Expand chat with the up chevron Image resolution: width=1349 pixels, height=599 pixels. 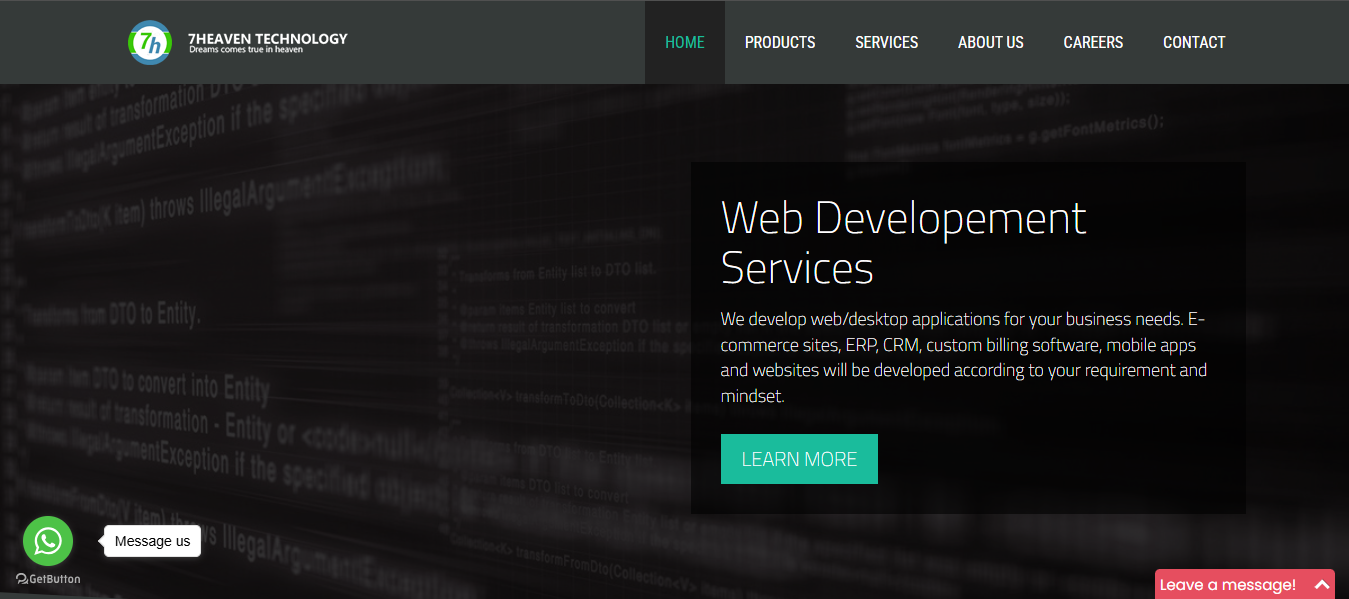[x=1321, y=585]
